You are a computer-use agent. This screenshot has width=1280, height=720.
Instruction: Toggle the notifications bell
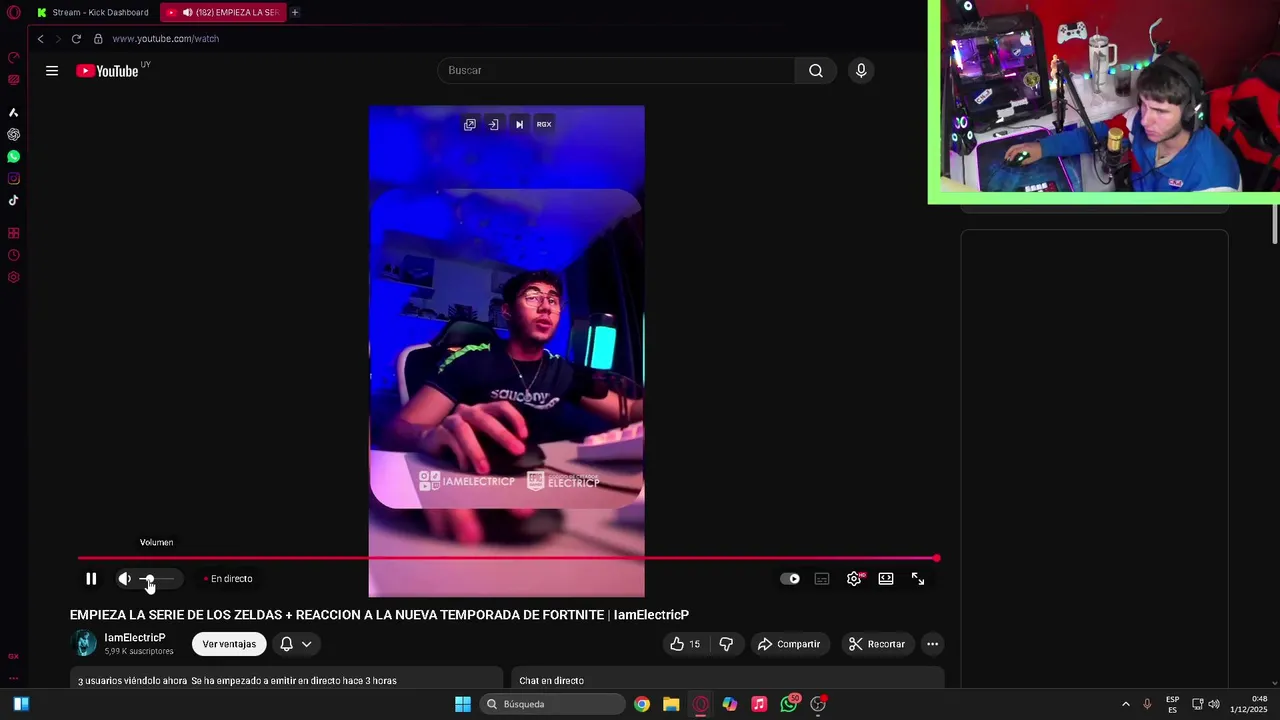tap(286, 645)
